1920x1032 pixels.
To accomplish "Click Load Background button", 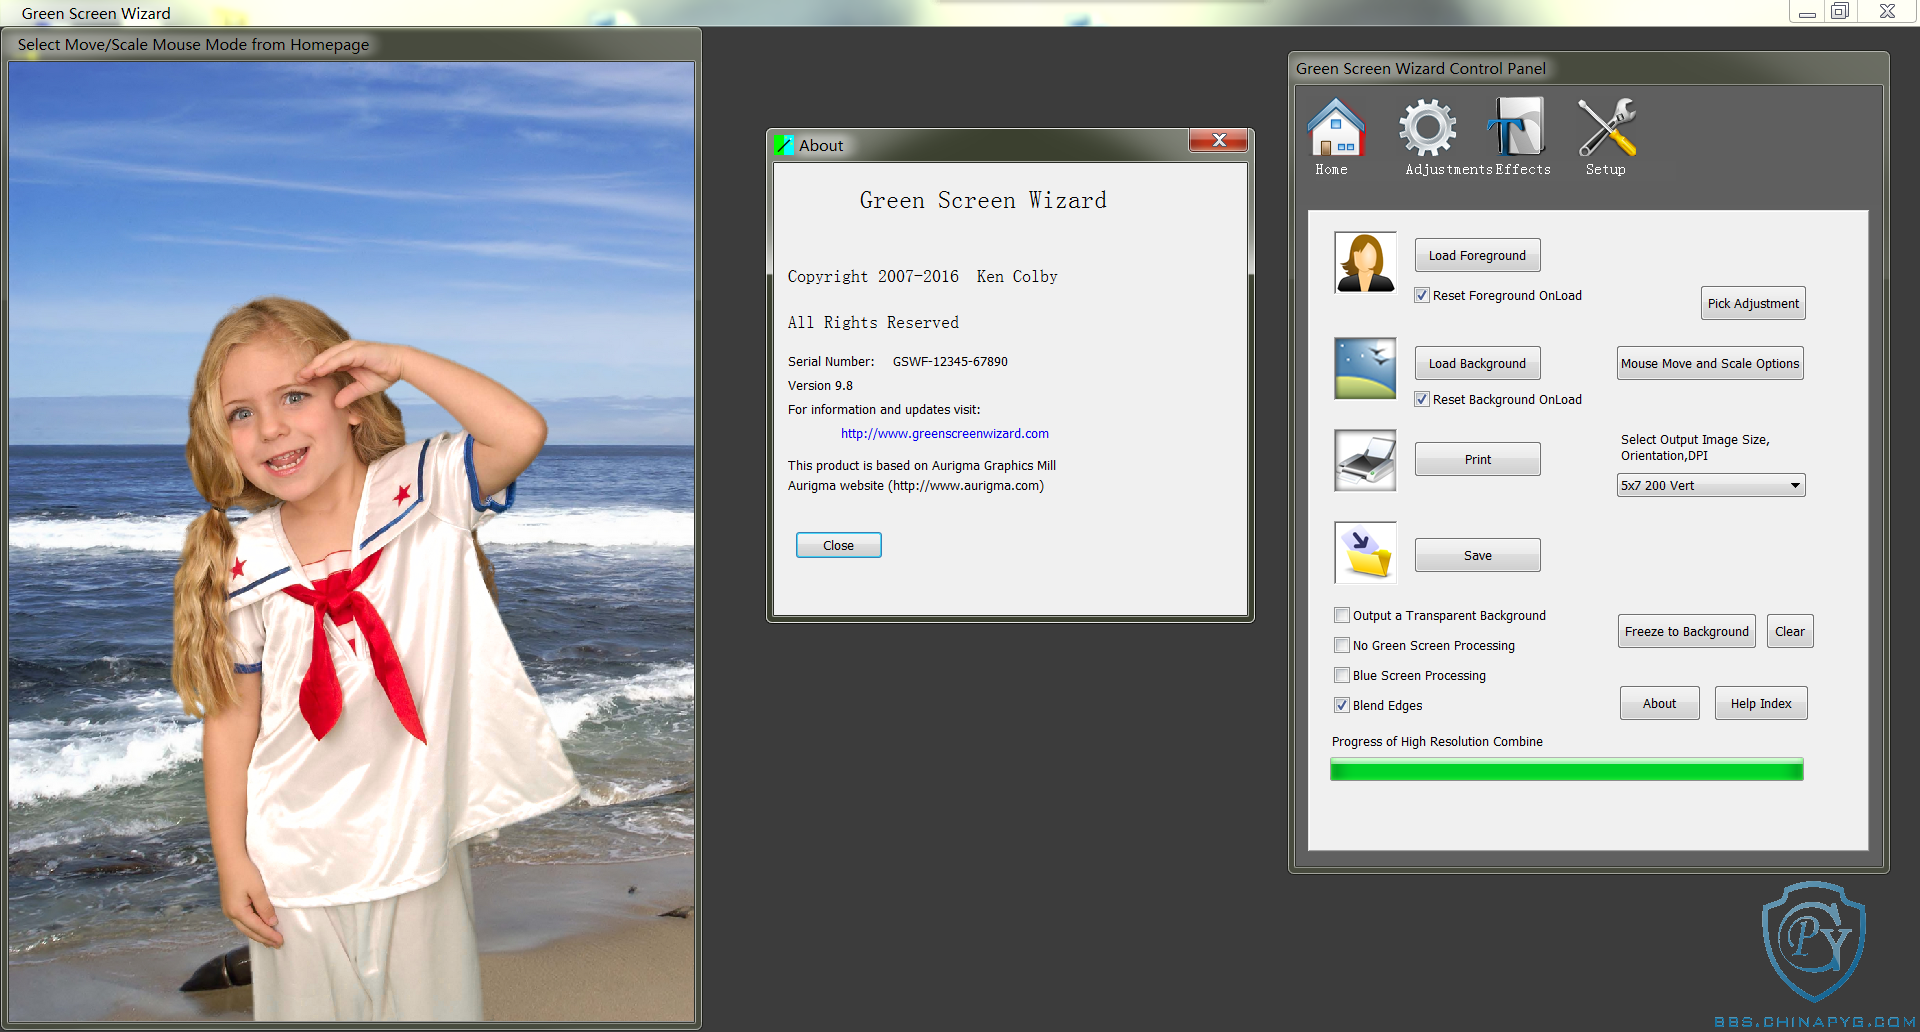I will tap(1477, 363).
